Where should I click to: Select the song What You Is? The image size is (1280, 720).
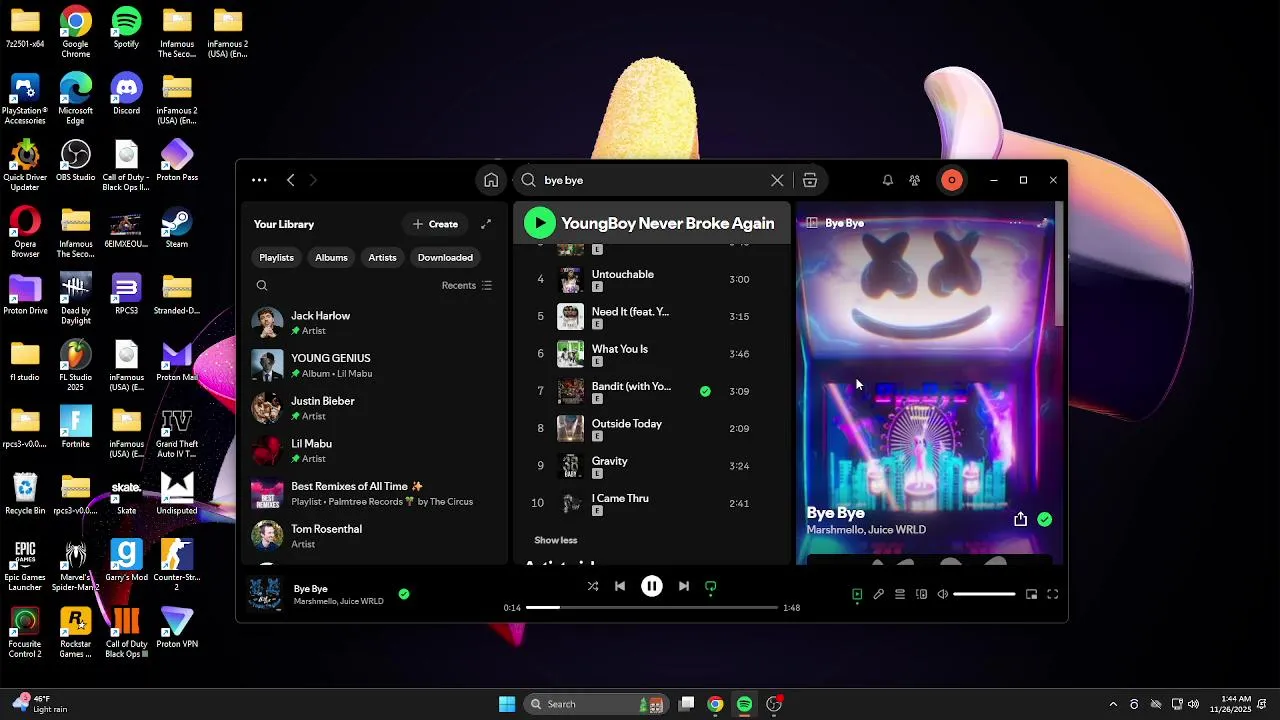click(620, 349)
